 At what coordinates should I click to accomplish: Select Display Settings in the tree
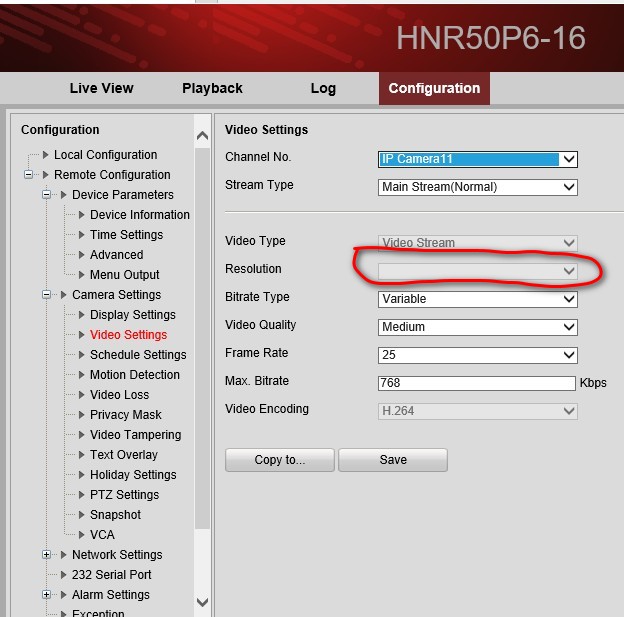[132, 315]
